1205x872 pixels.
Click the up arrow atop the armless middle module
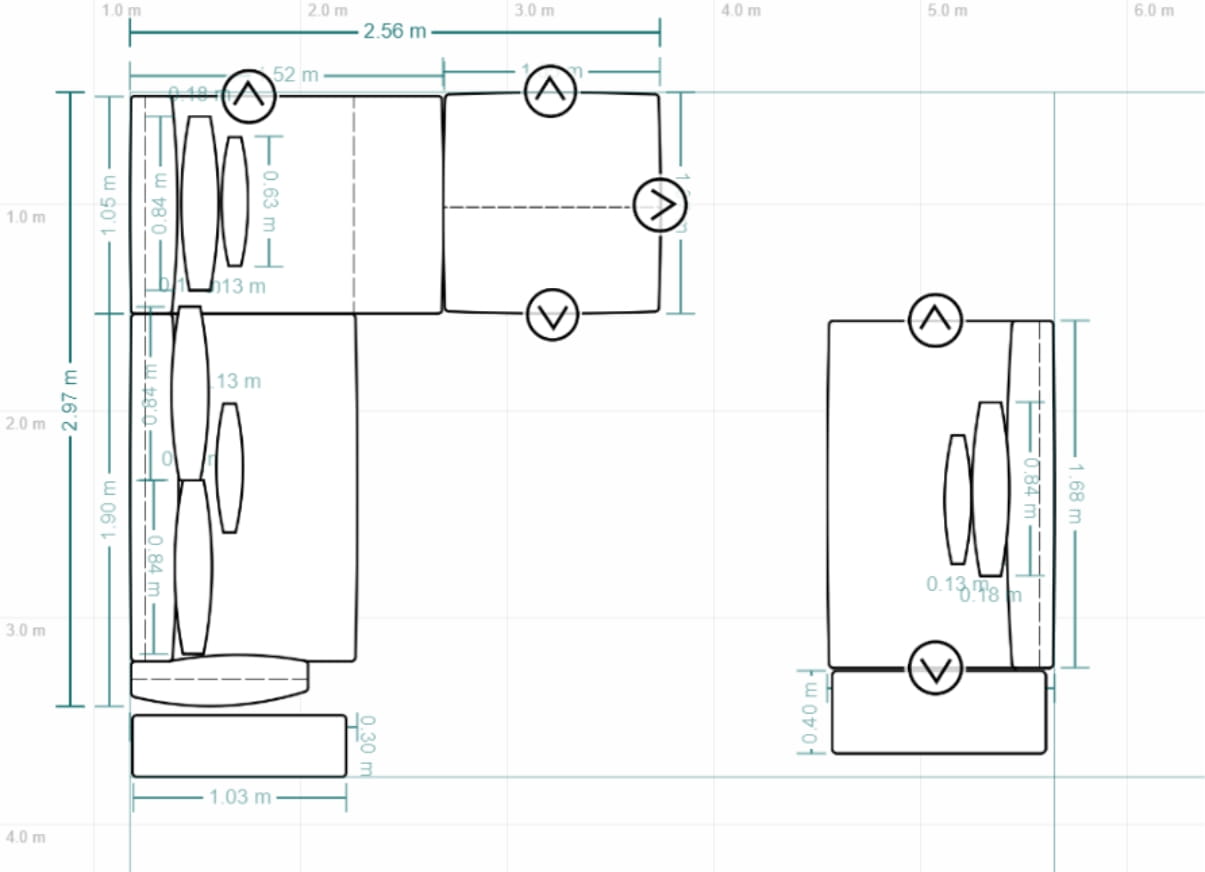pyautogui.click(x=549, y=91)
